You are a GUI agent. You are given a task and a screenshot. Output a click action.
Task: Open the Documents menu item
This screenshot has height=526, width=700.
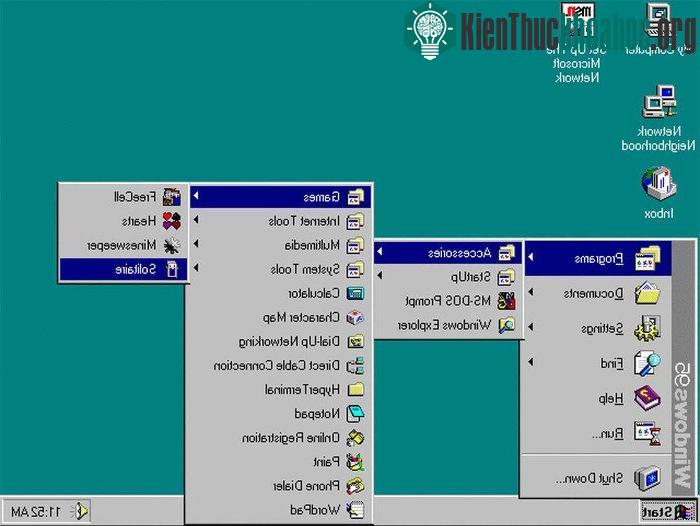(598, 293)
